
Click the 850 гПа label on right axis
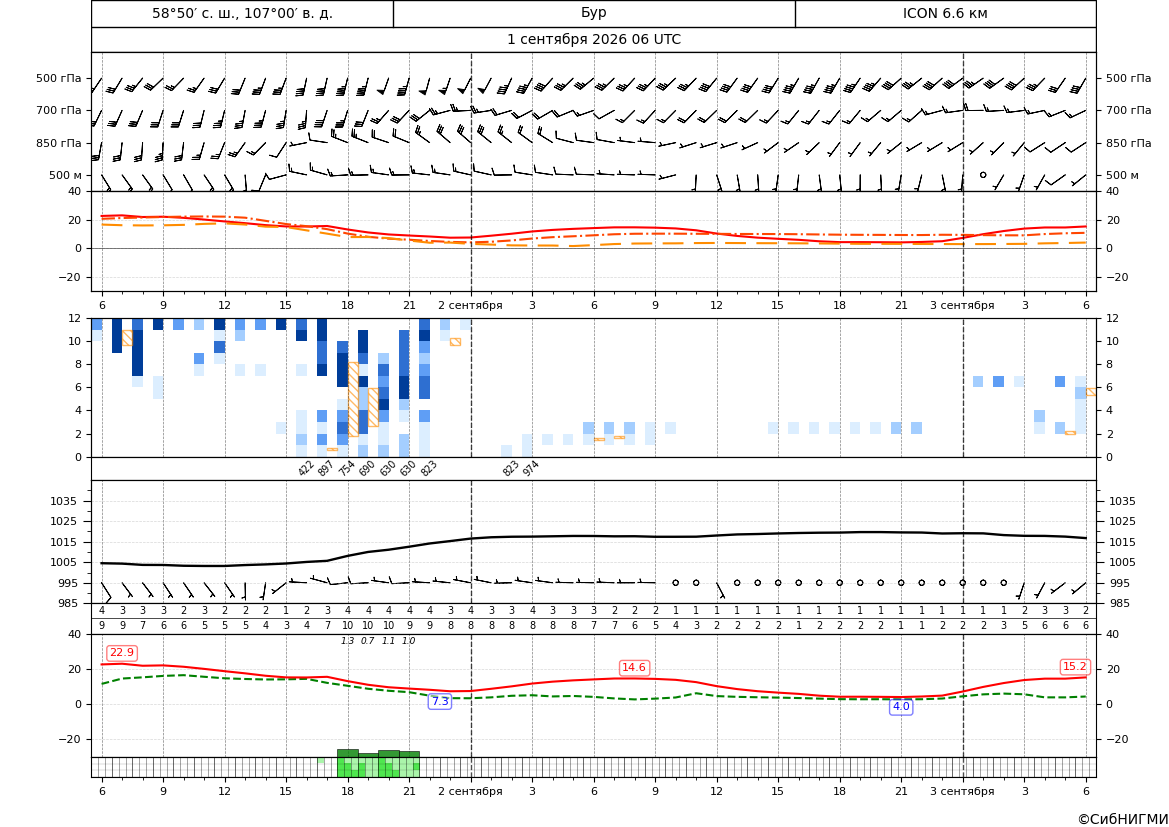pyautogui.click(x=1128, y=143)
